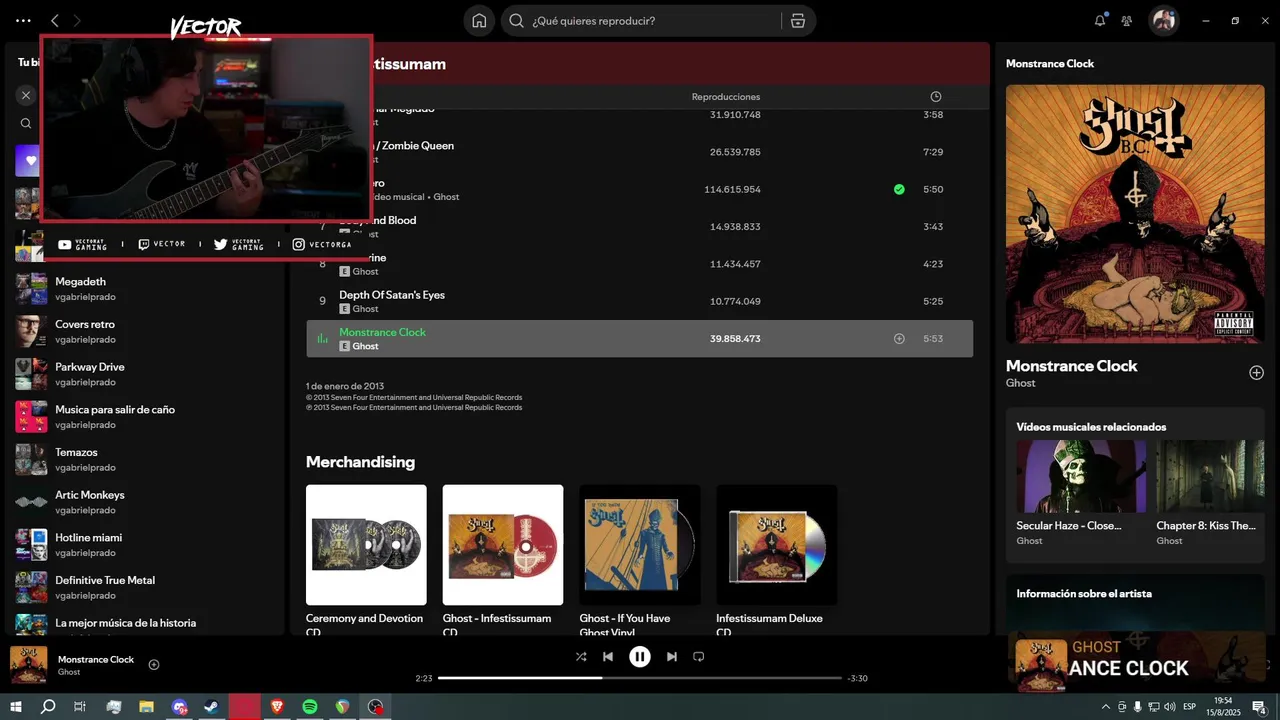
Task: Open Monstrance Clock title in player bar
Action: point(96,659)
